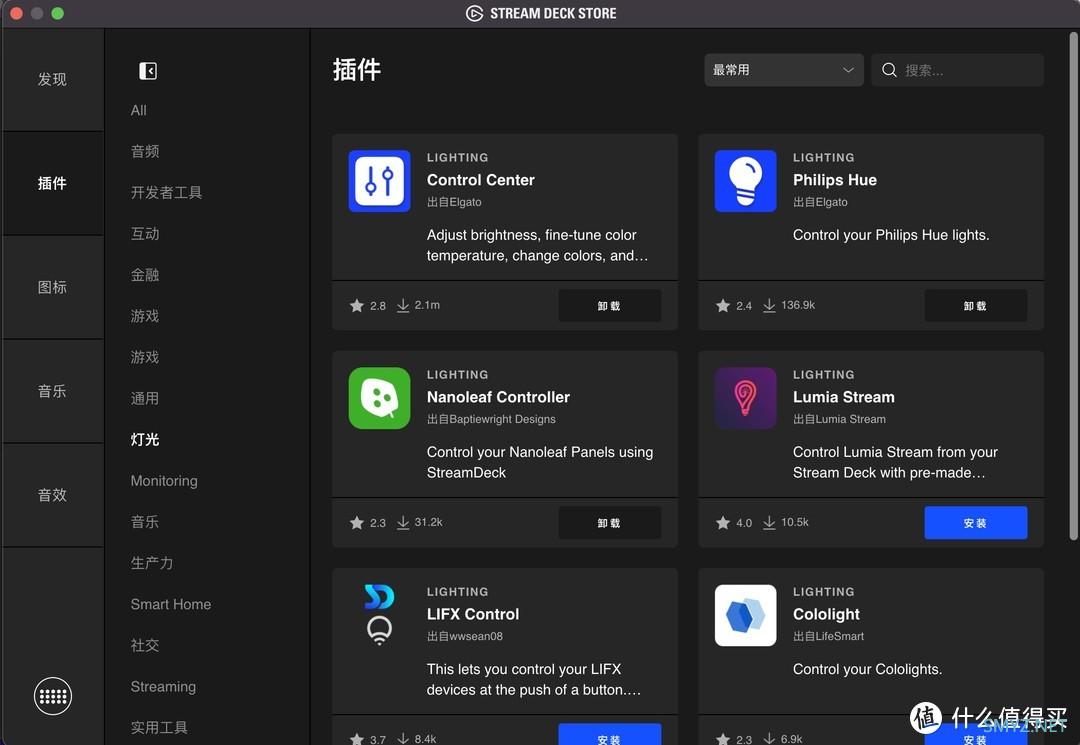Select the 金融 category

(x=145, y=275)
